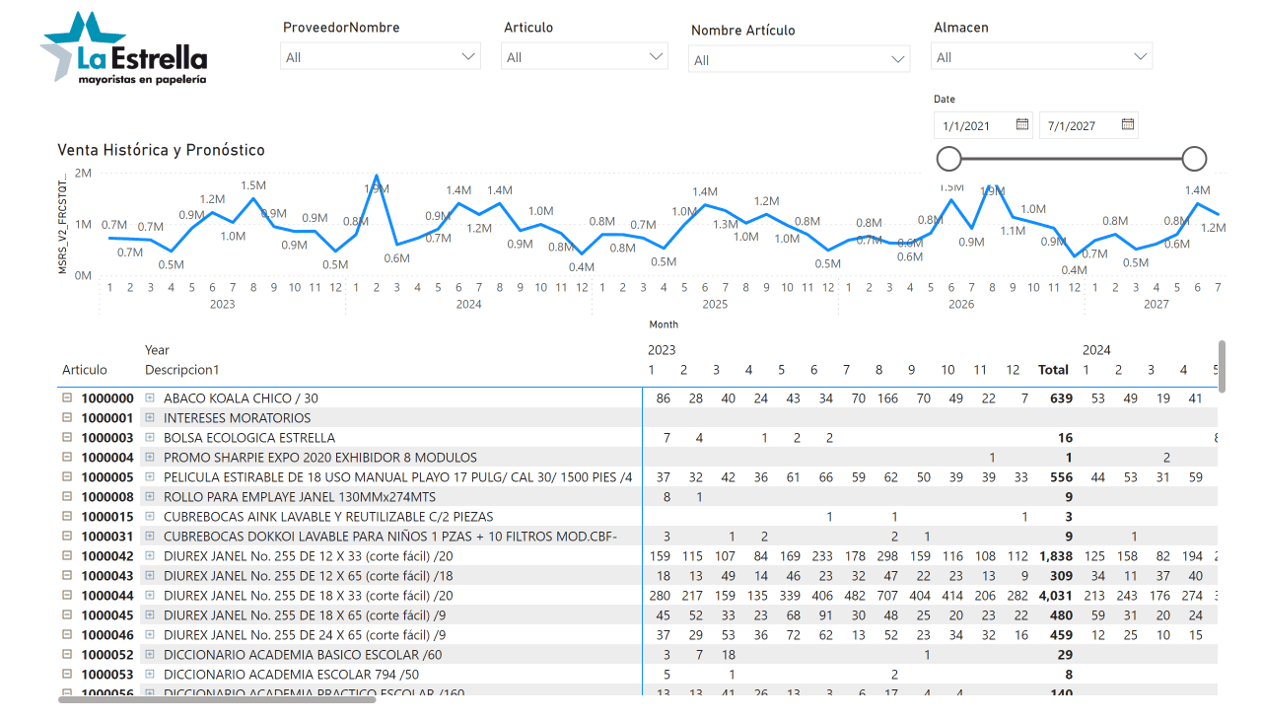Click the 2024 year column header

[1097, 350]
